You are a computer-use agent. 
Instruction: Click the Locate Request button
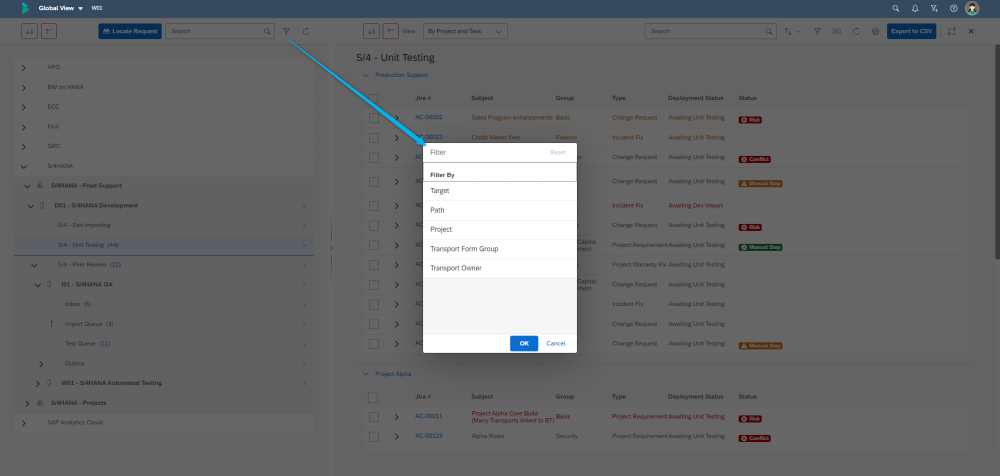[129, 31]
